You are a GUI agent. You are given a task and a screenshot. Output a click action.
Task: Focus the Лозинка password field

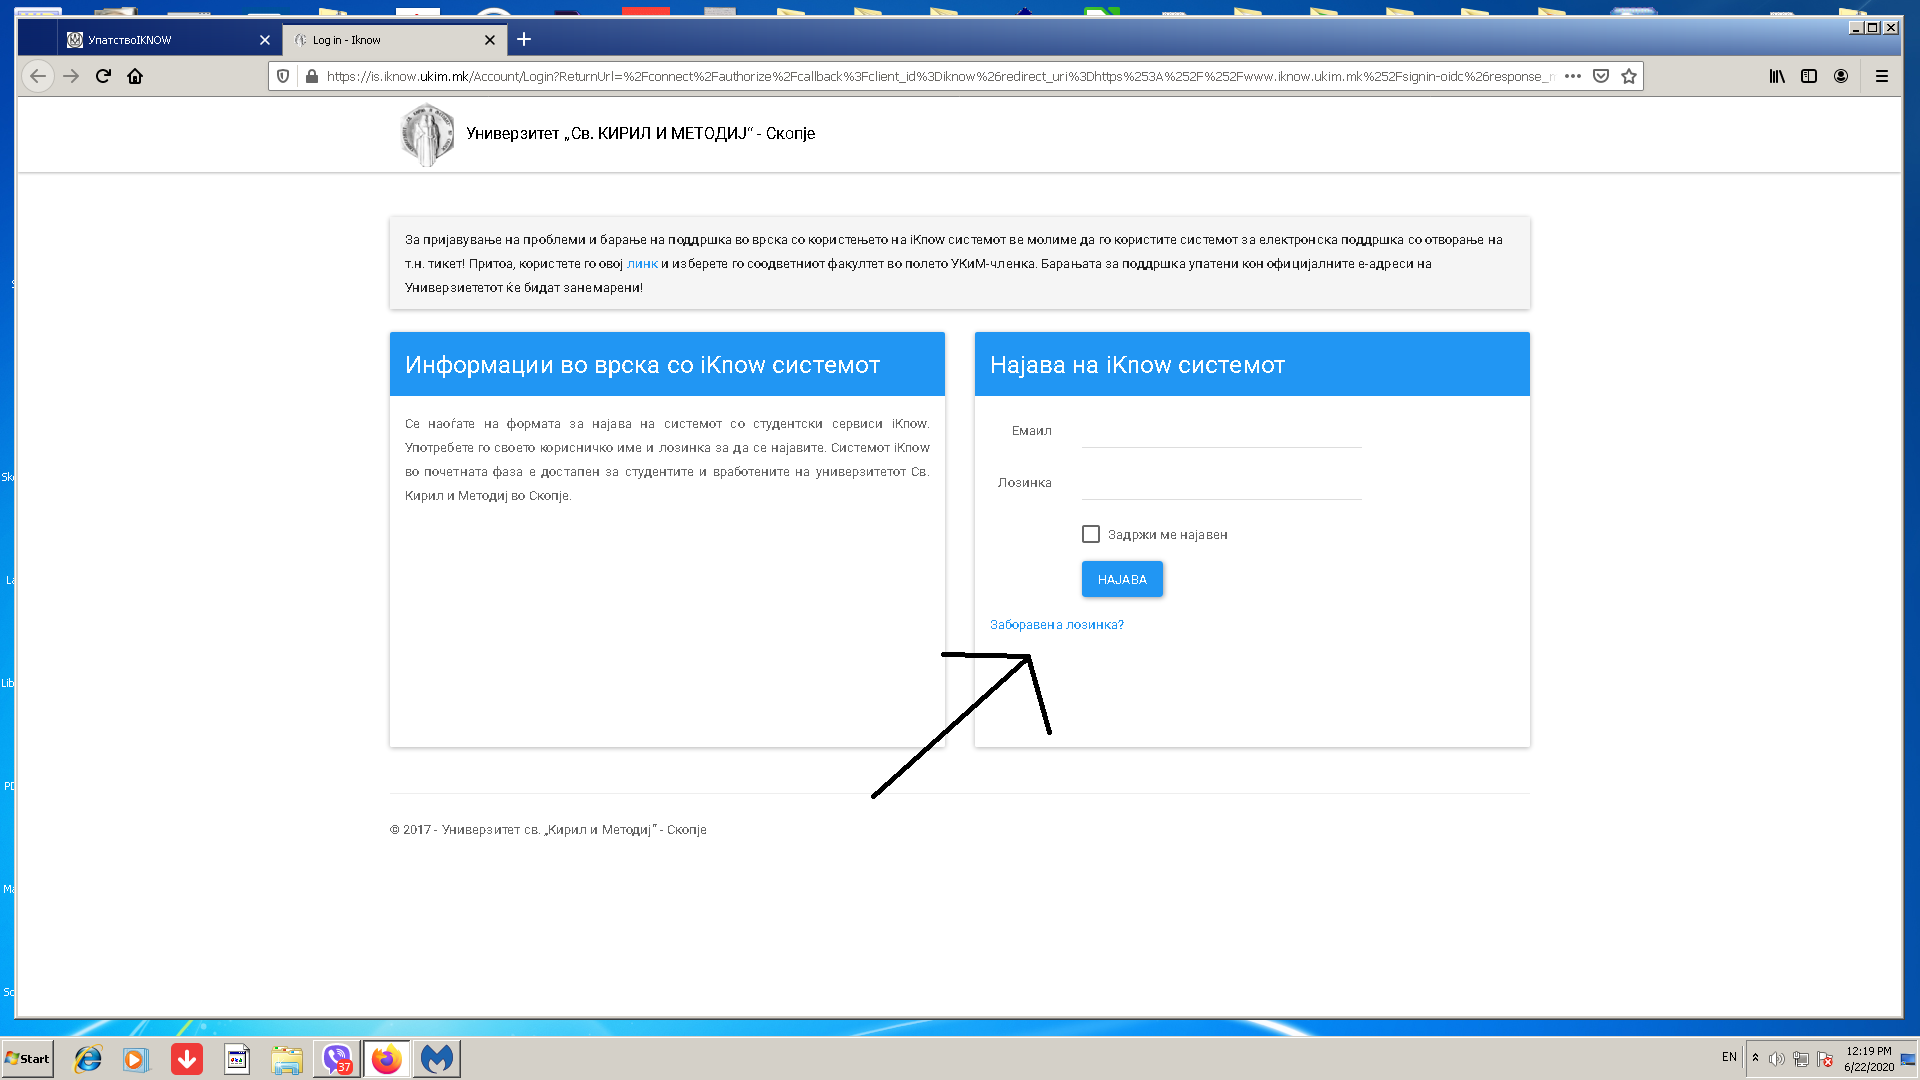tap(1221, 483)
